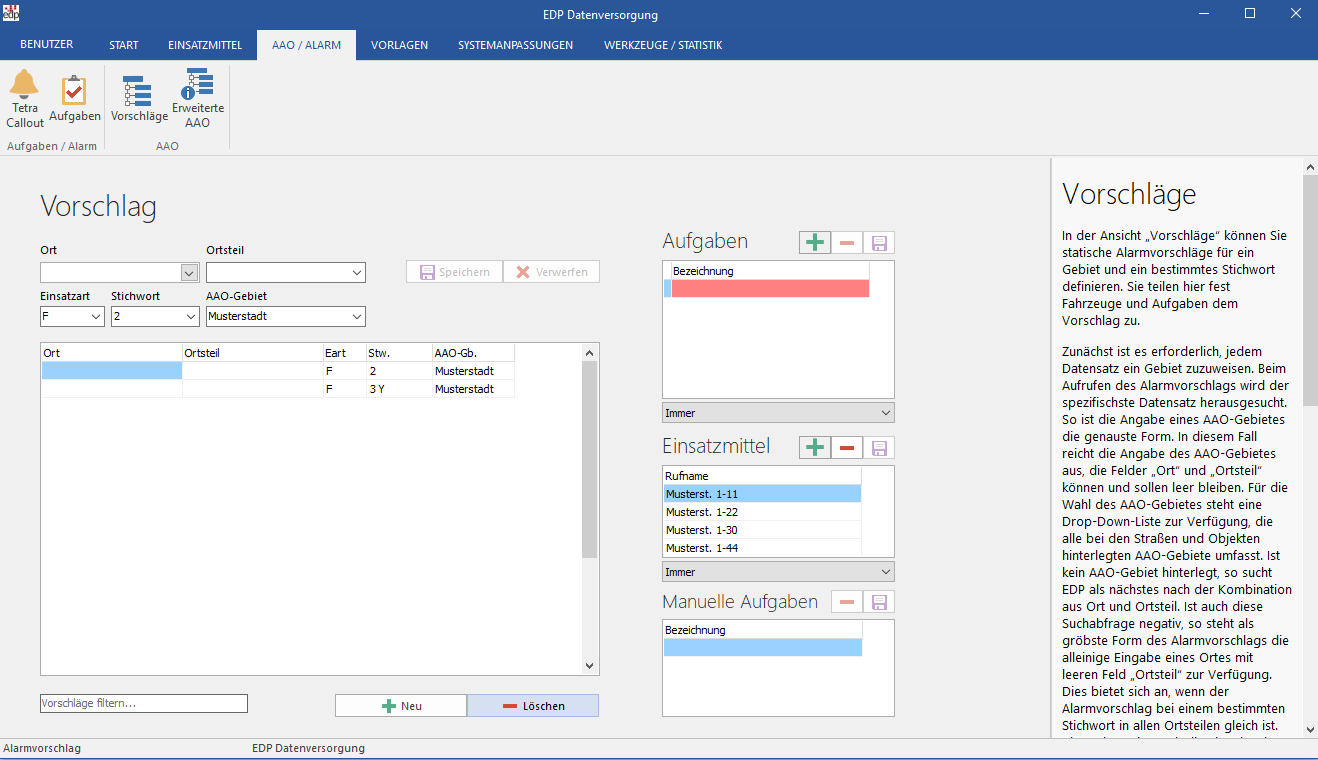1318x760 pixels.
Task: Click scroll-down arrow of Vorschlag table
Action: coord(589,666)
